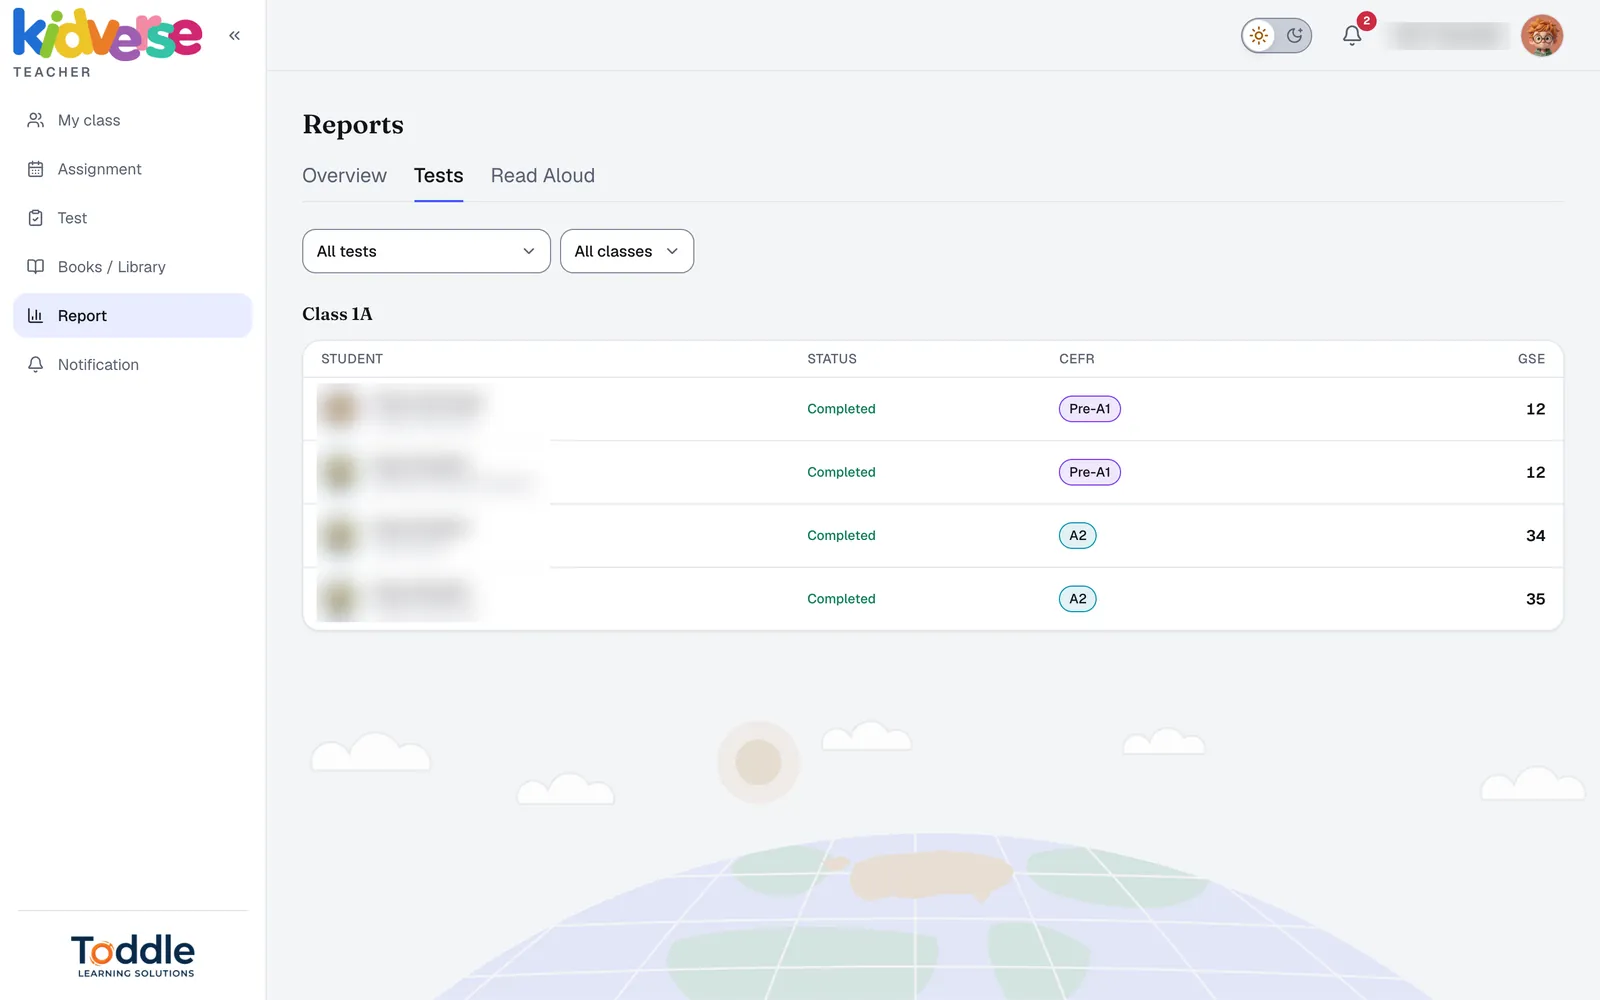Navigate to Books / Library
Screen dimensions: 1600x1000
pyautogui.click(x=132, y=267)
